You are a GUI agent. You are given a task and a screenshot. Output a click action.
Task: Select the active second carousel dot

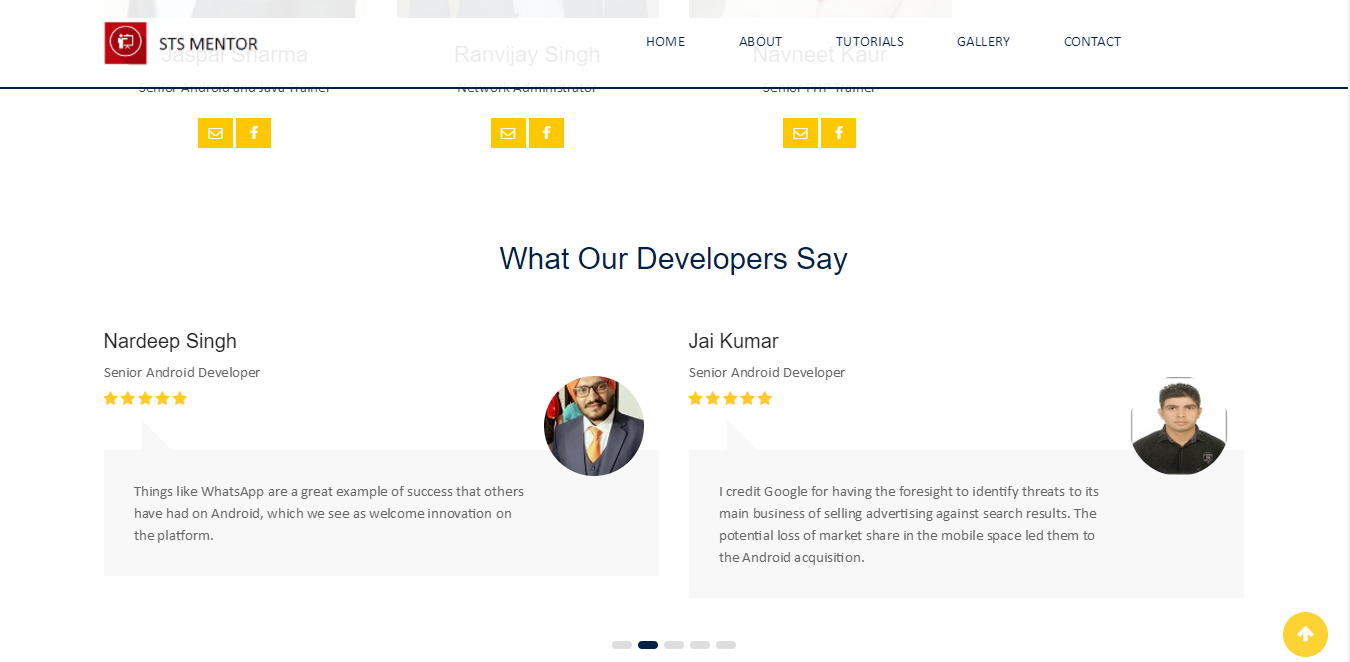pos(648,645)
